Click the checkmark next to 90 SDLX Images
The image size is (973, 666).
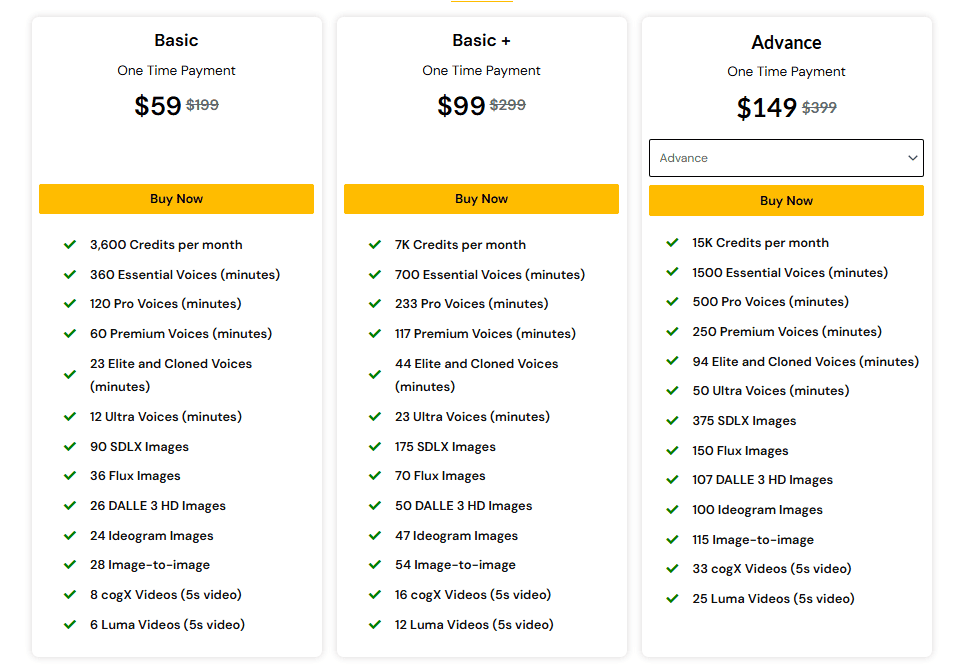coord(70,446)
